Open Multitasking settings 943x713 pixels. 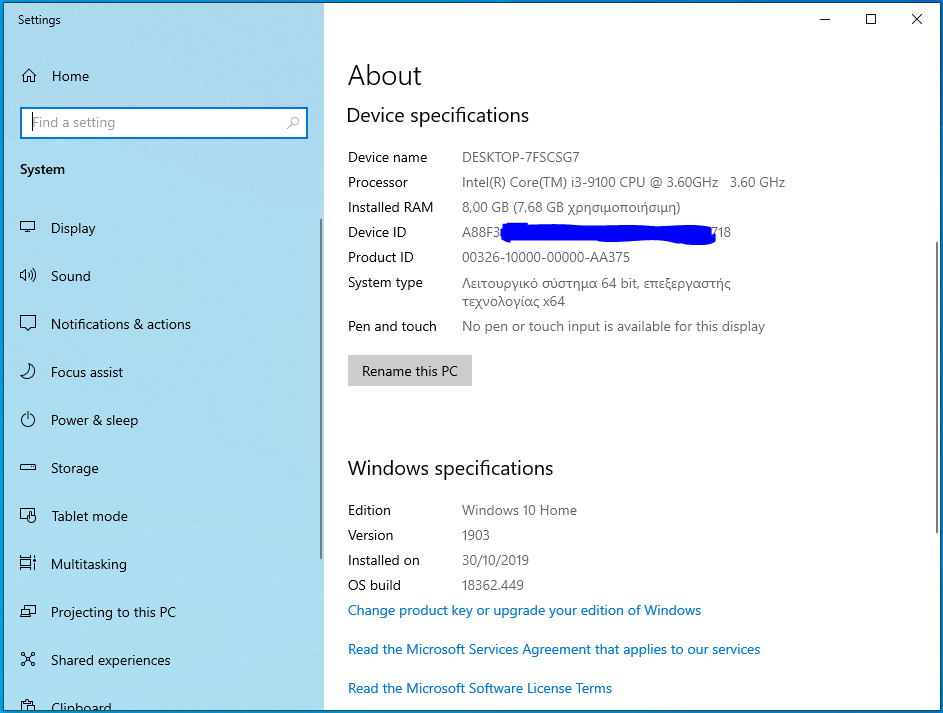89,565
